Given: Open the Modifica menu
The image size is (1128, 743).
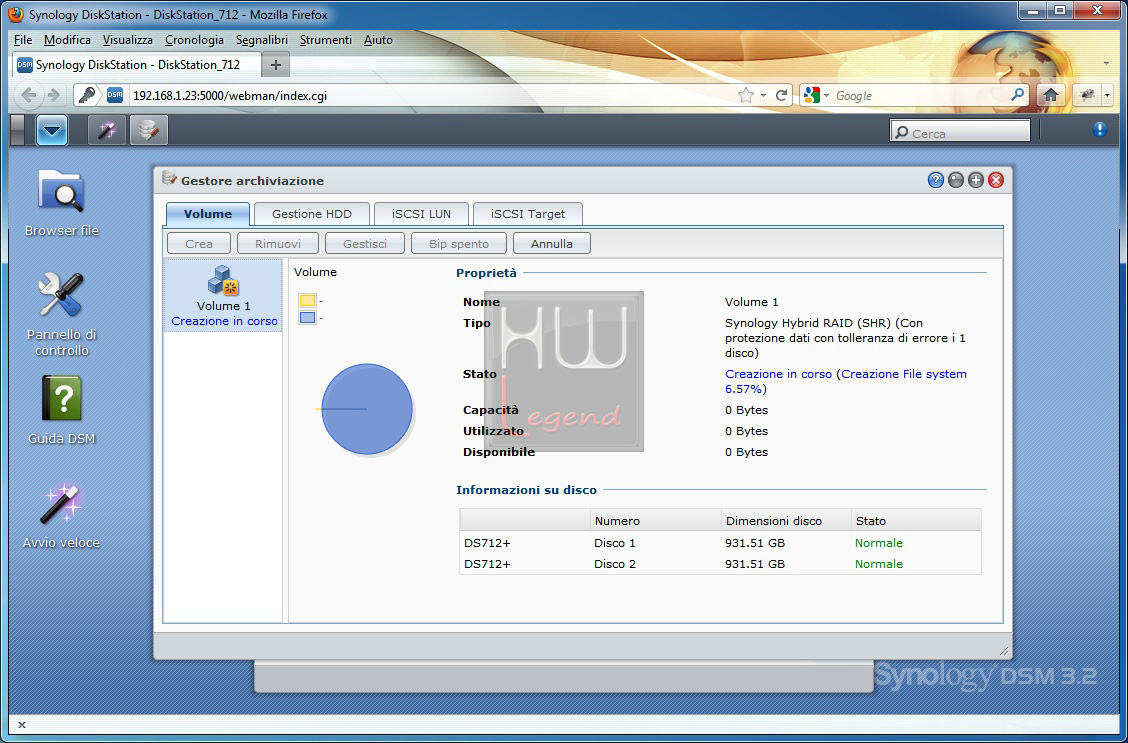Looking at the screenshot, I should point(68,40).
